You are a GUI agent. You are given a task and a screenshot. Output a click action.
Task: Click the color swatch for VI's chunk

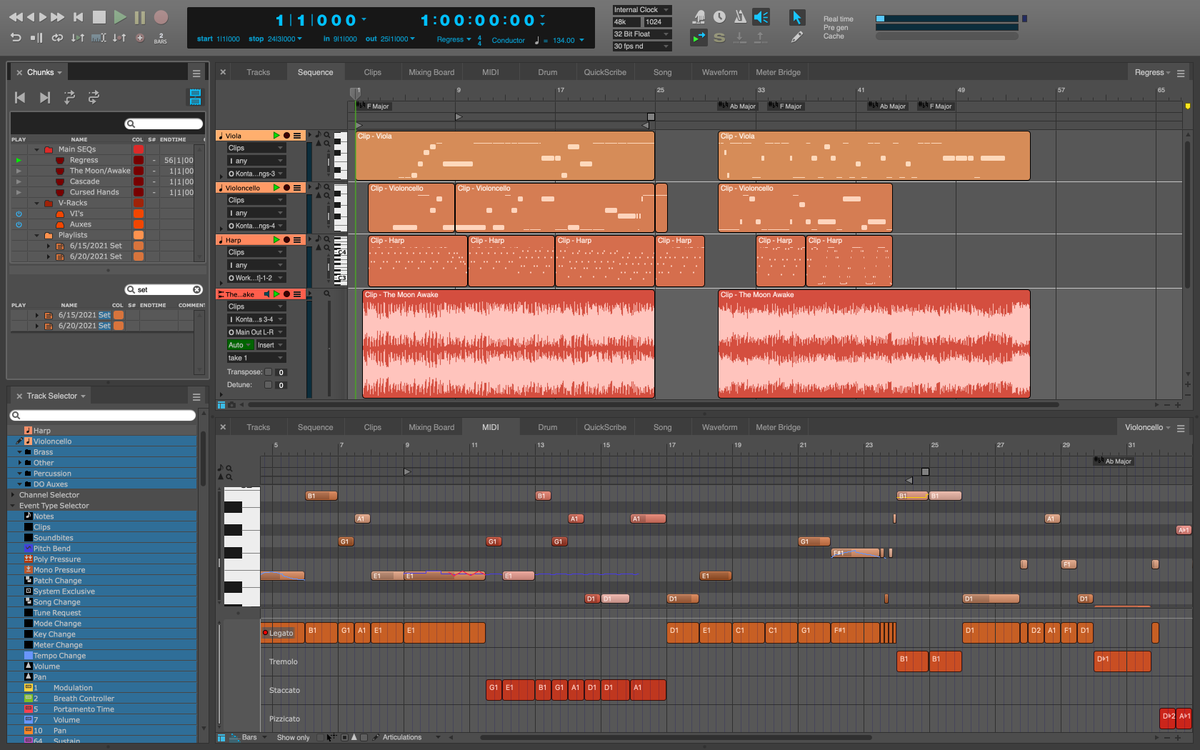138,214
